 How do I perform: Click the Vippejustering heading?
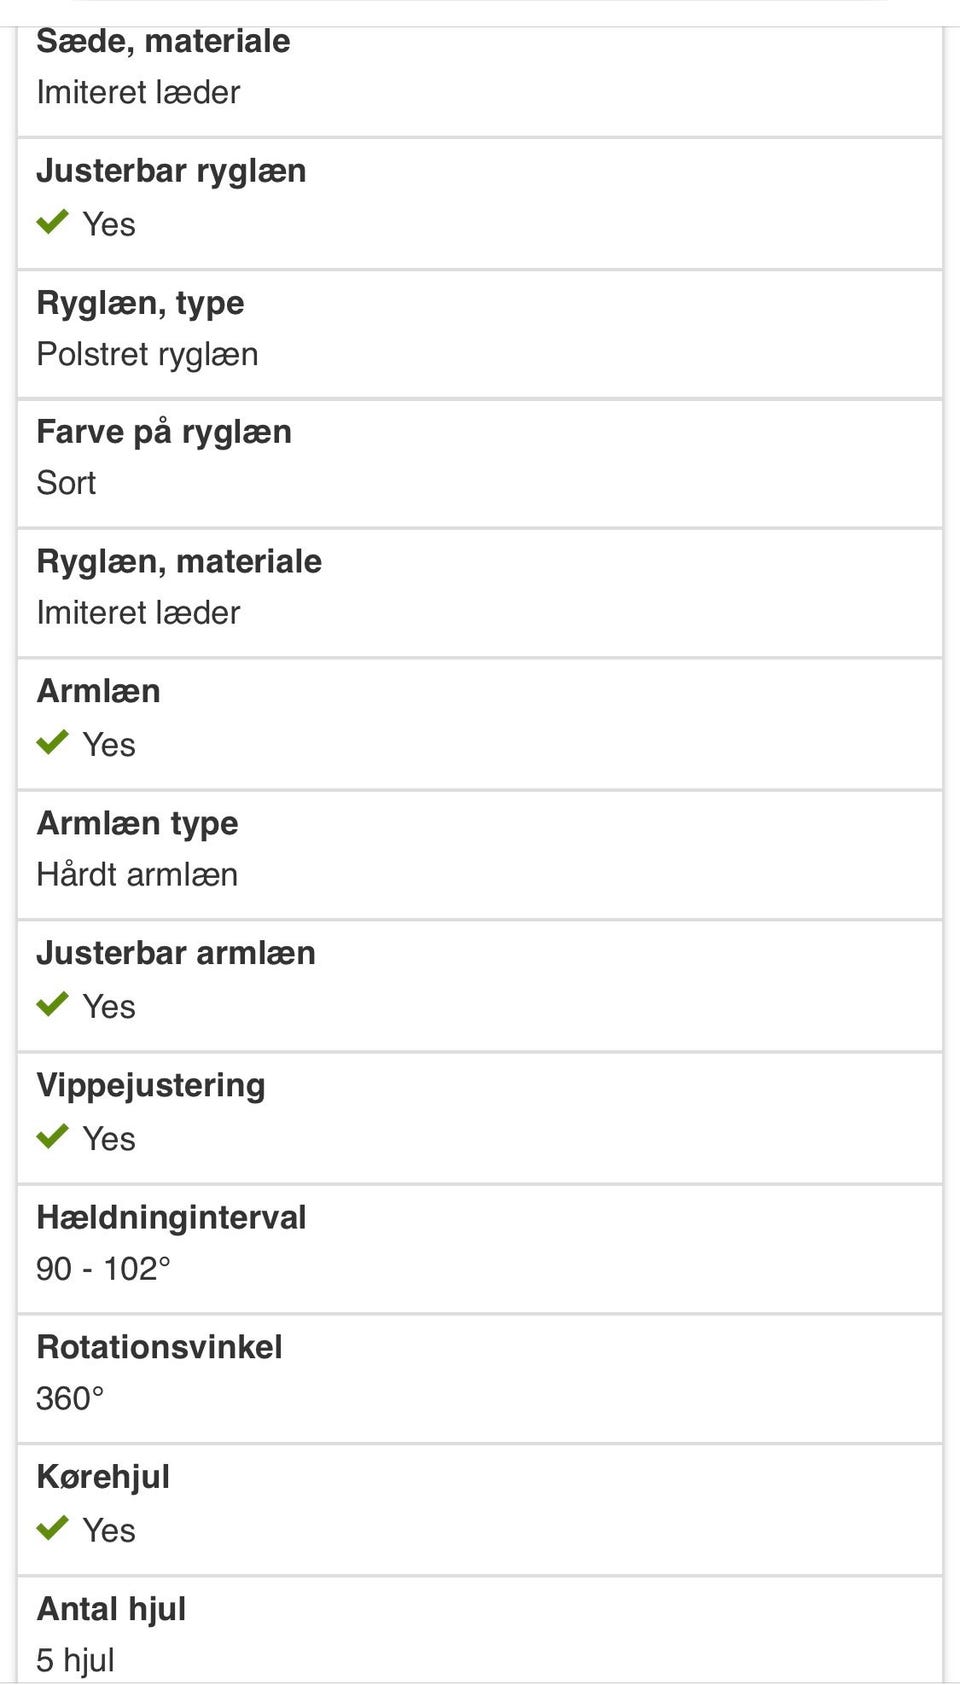click(151, 1085)
